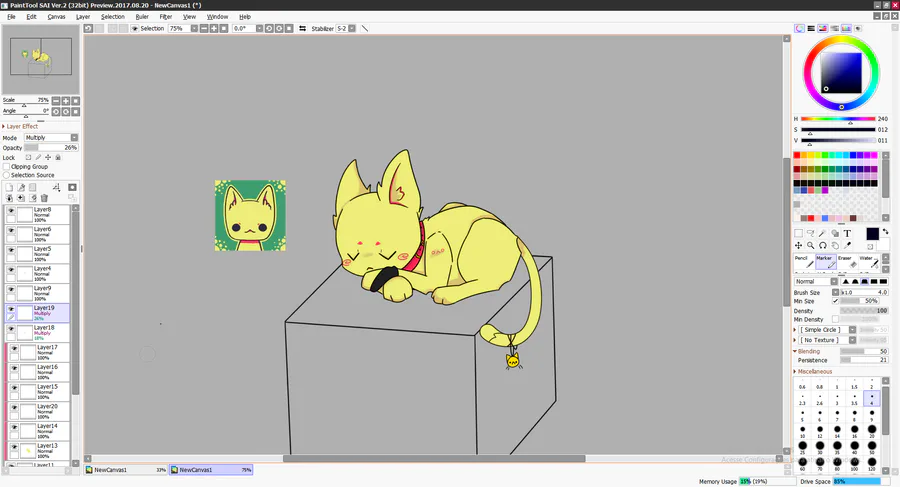Open the Stabilizer level dropdown
900x487 pixels.
tap(352, 28)
